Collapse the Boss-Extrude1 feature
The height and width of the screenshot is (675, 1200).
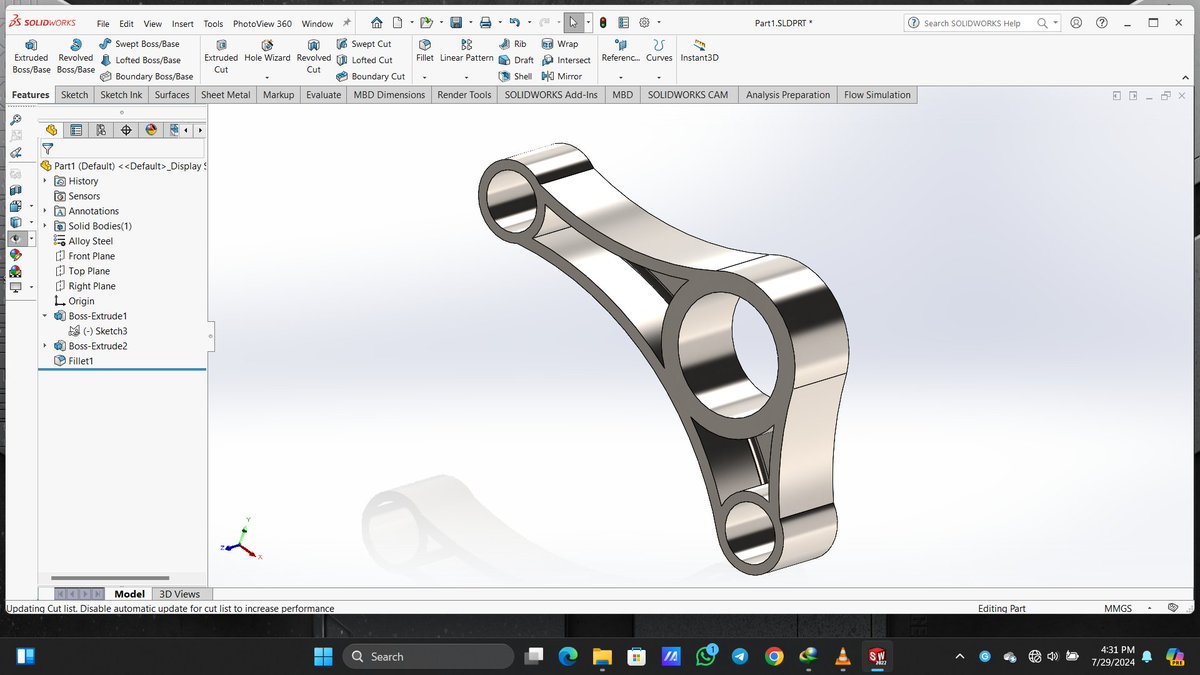click(45, 316)
